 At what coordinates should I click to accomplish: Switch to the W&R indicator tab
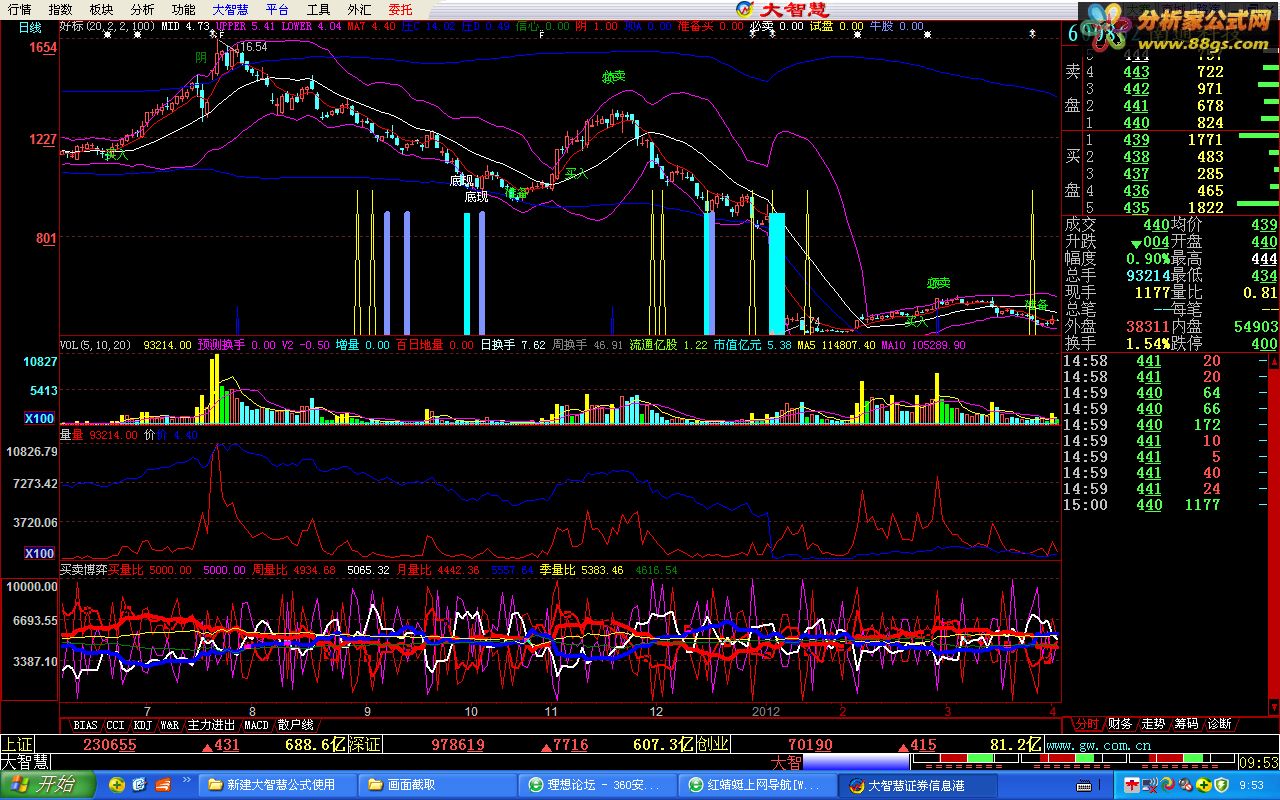170,724
